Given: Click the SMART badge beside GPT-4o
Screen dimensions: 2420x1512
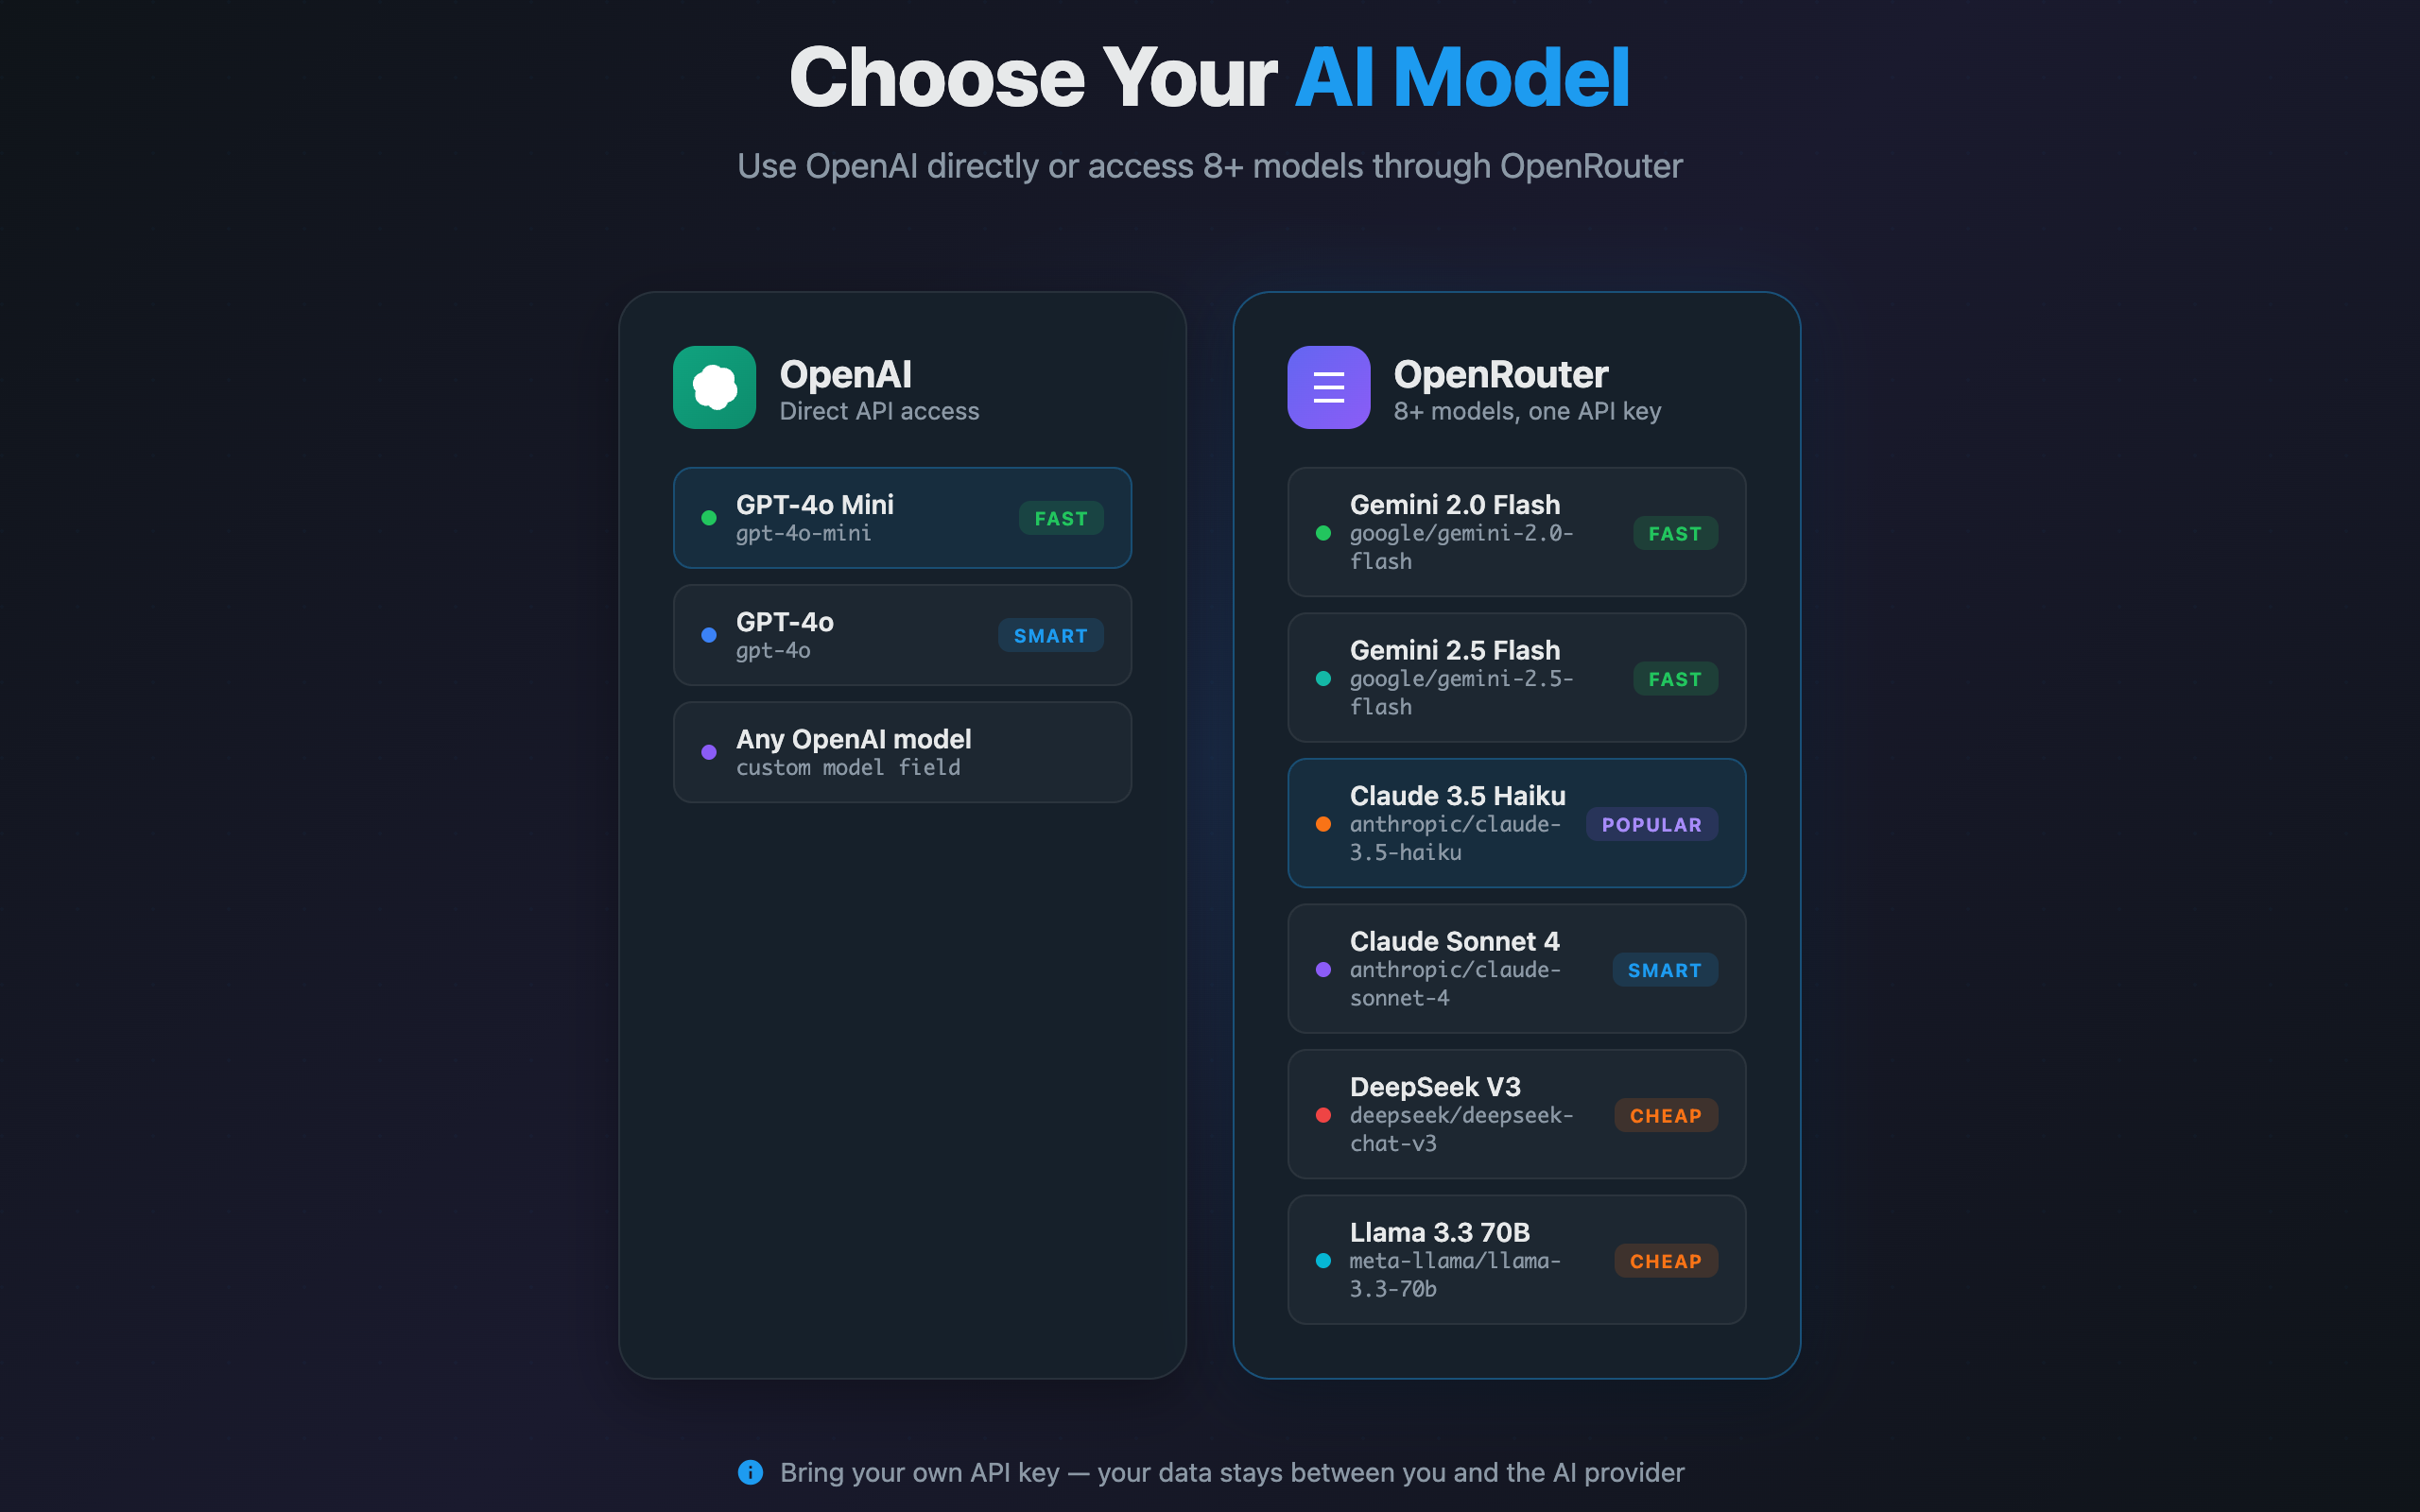Looking at the screenshot, I should tap(1050, 635).
